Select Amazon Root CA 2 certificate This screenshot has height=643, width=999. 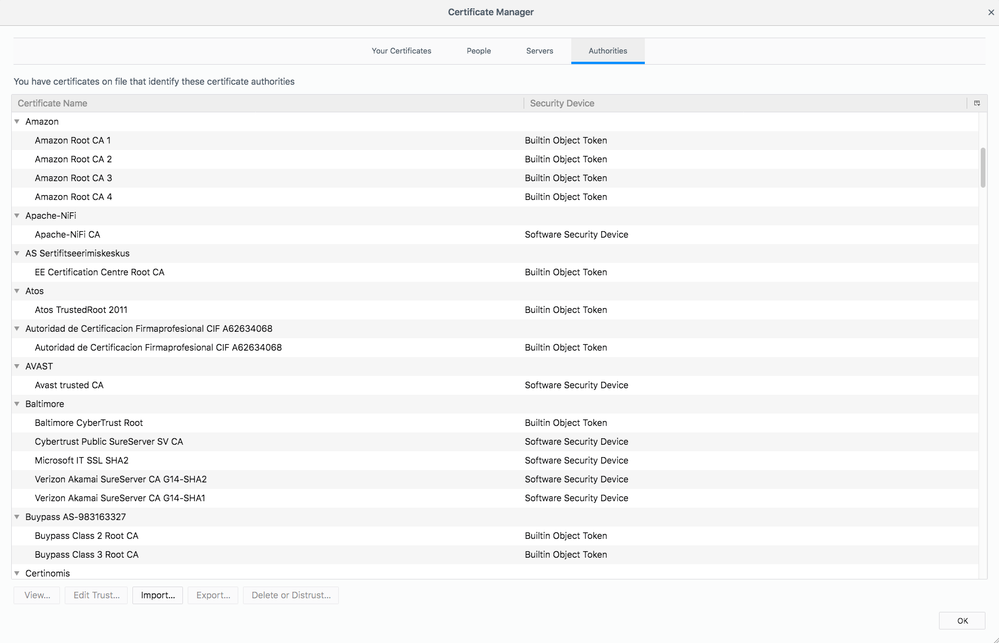coord(495,159)
